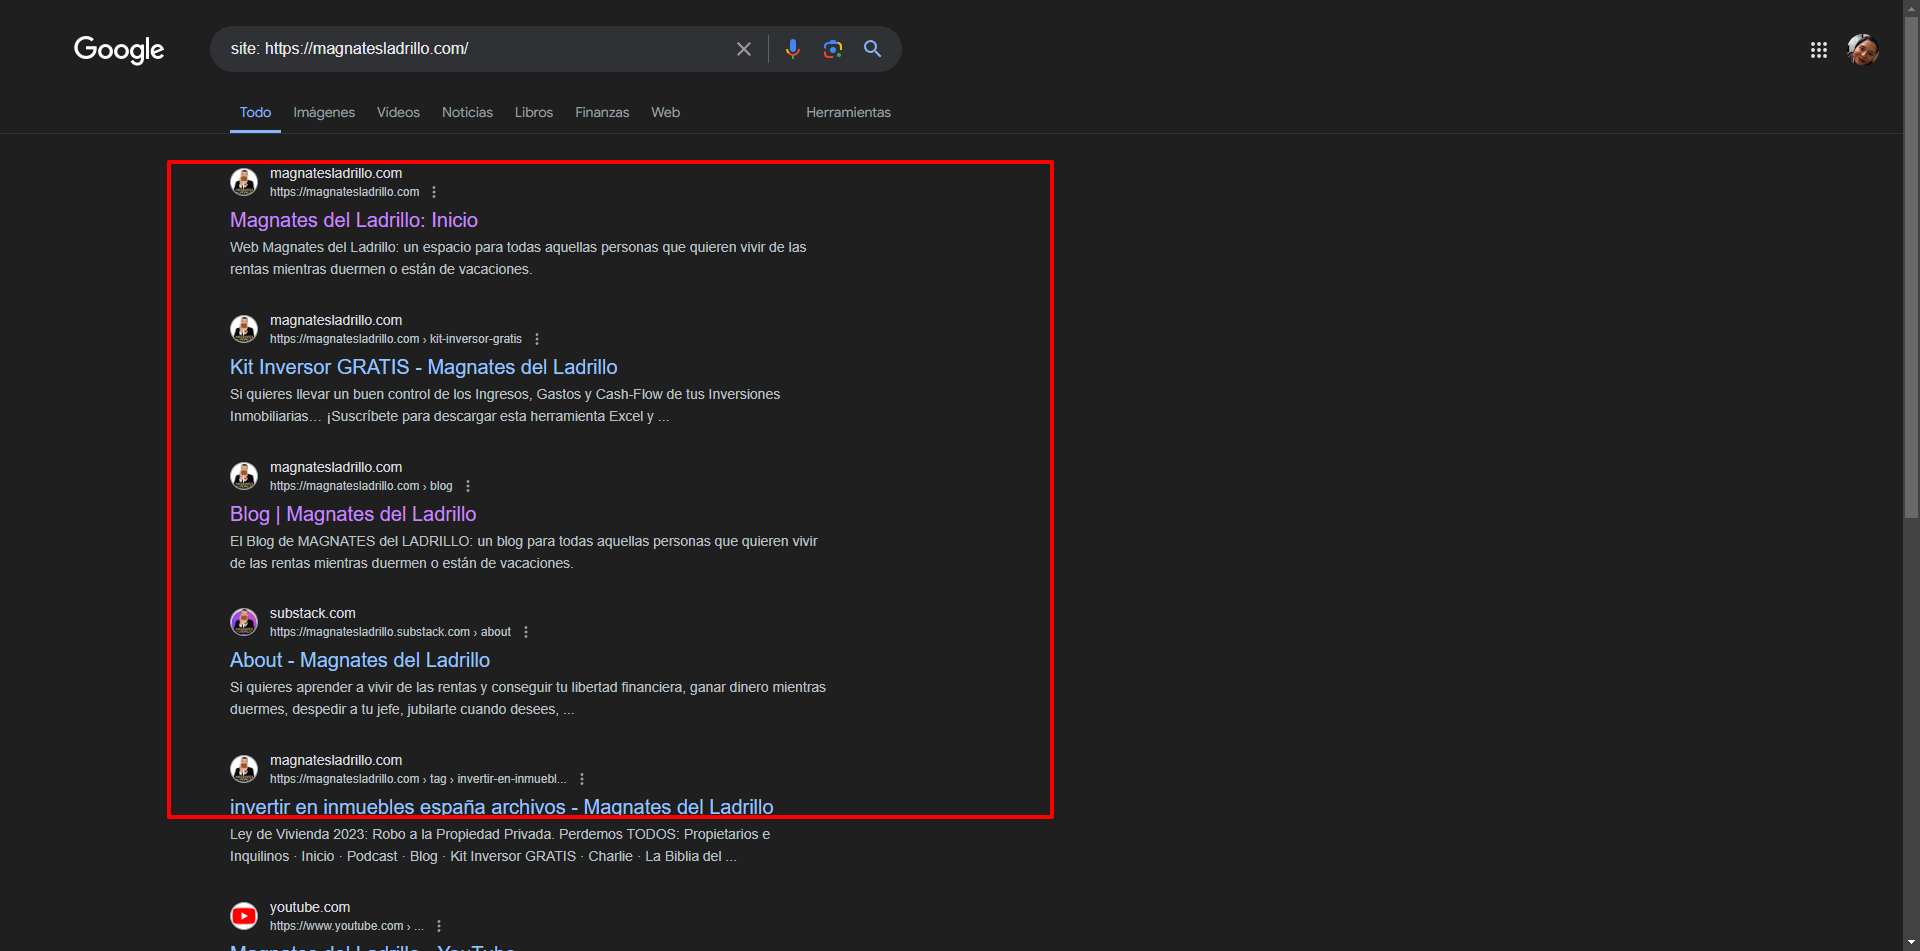Switch to the Web tab
The height and width of the screenshot is (951, 1920).
coord(665,112)
